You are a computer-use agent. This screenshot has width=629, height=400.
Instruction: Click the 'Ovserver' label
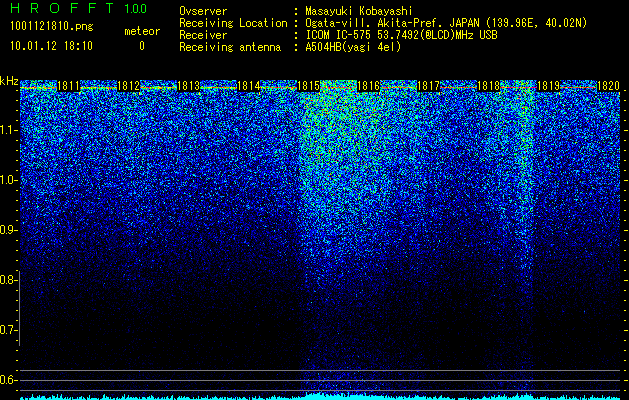pyautogui.click(x=203, y=11)
